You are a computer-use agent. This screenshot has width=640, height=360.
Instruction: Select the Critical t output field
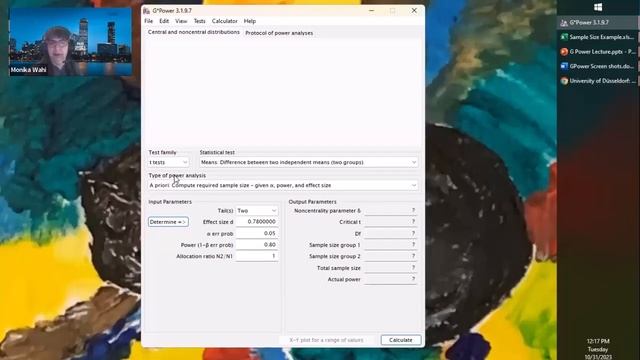pos(390,222)
